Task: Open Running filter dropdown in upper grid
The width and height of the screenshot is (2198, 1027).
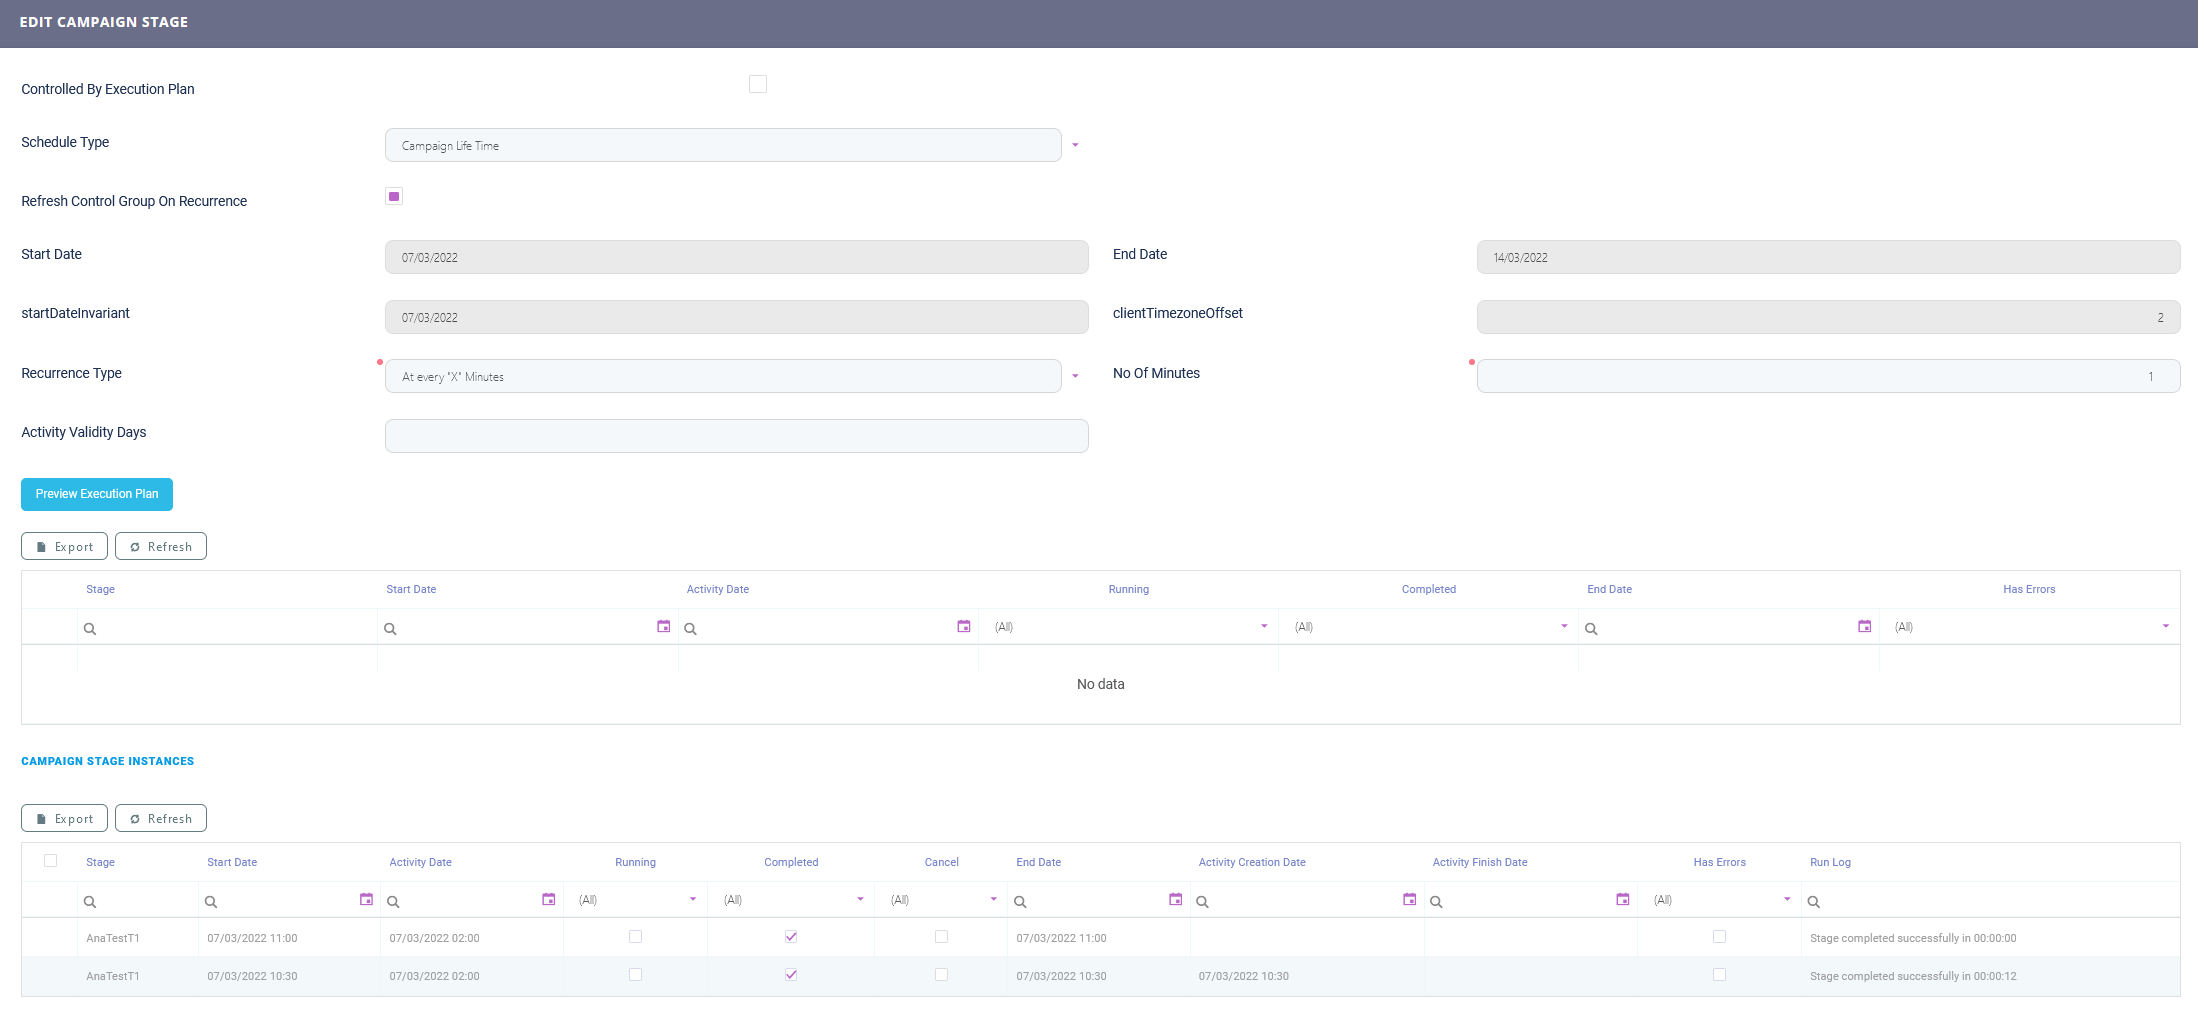Action: point(1264,627)
